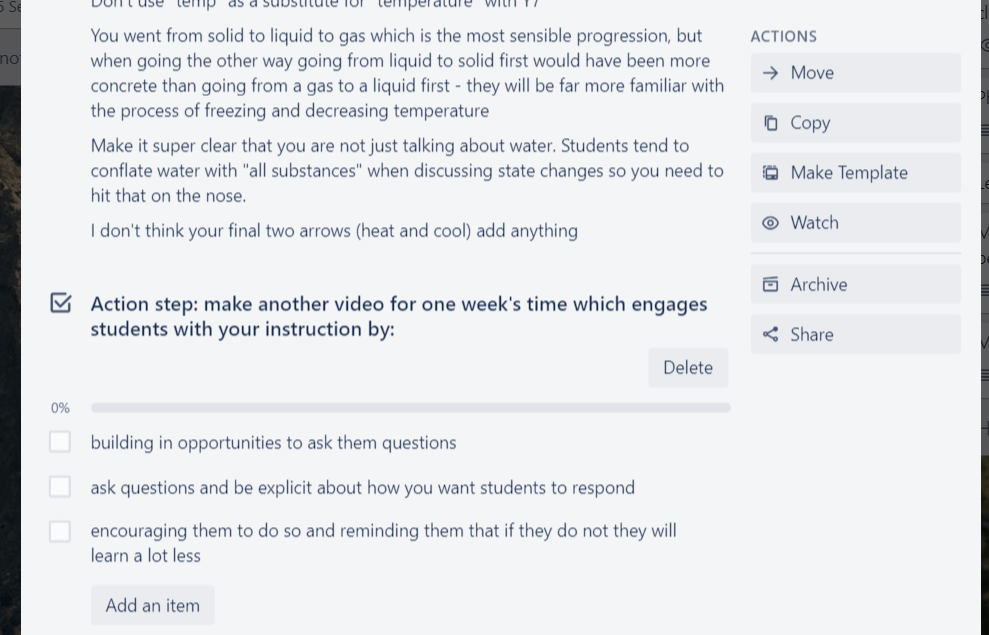
Task: Click the 'encouraging them' item text to edit
Action: (383, 542)
